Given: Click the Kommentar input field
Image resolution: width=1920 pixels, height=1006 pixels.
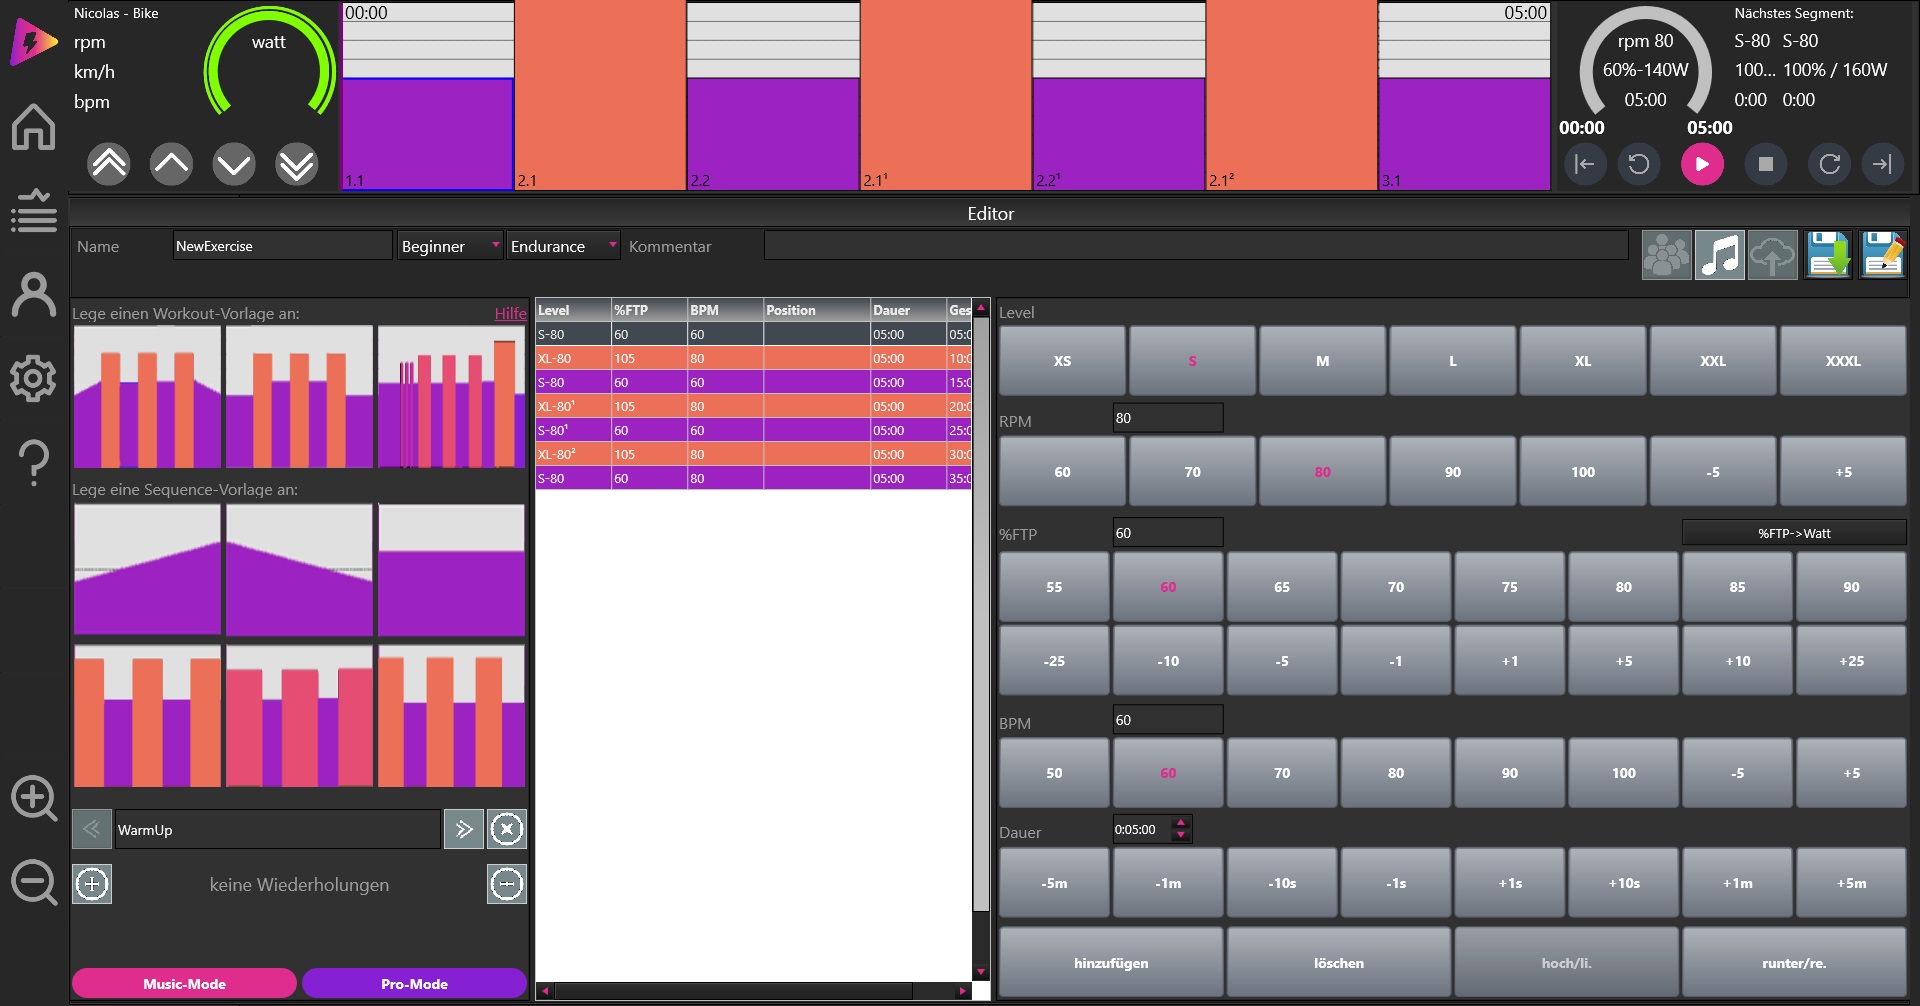Looking at the screenshot, I should 1196,246.
